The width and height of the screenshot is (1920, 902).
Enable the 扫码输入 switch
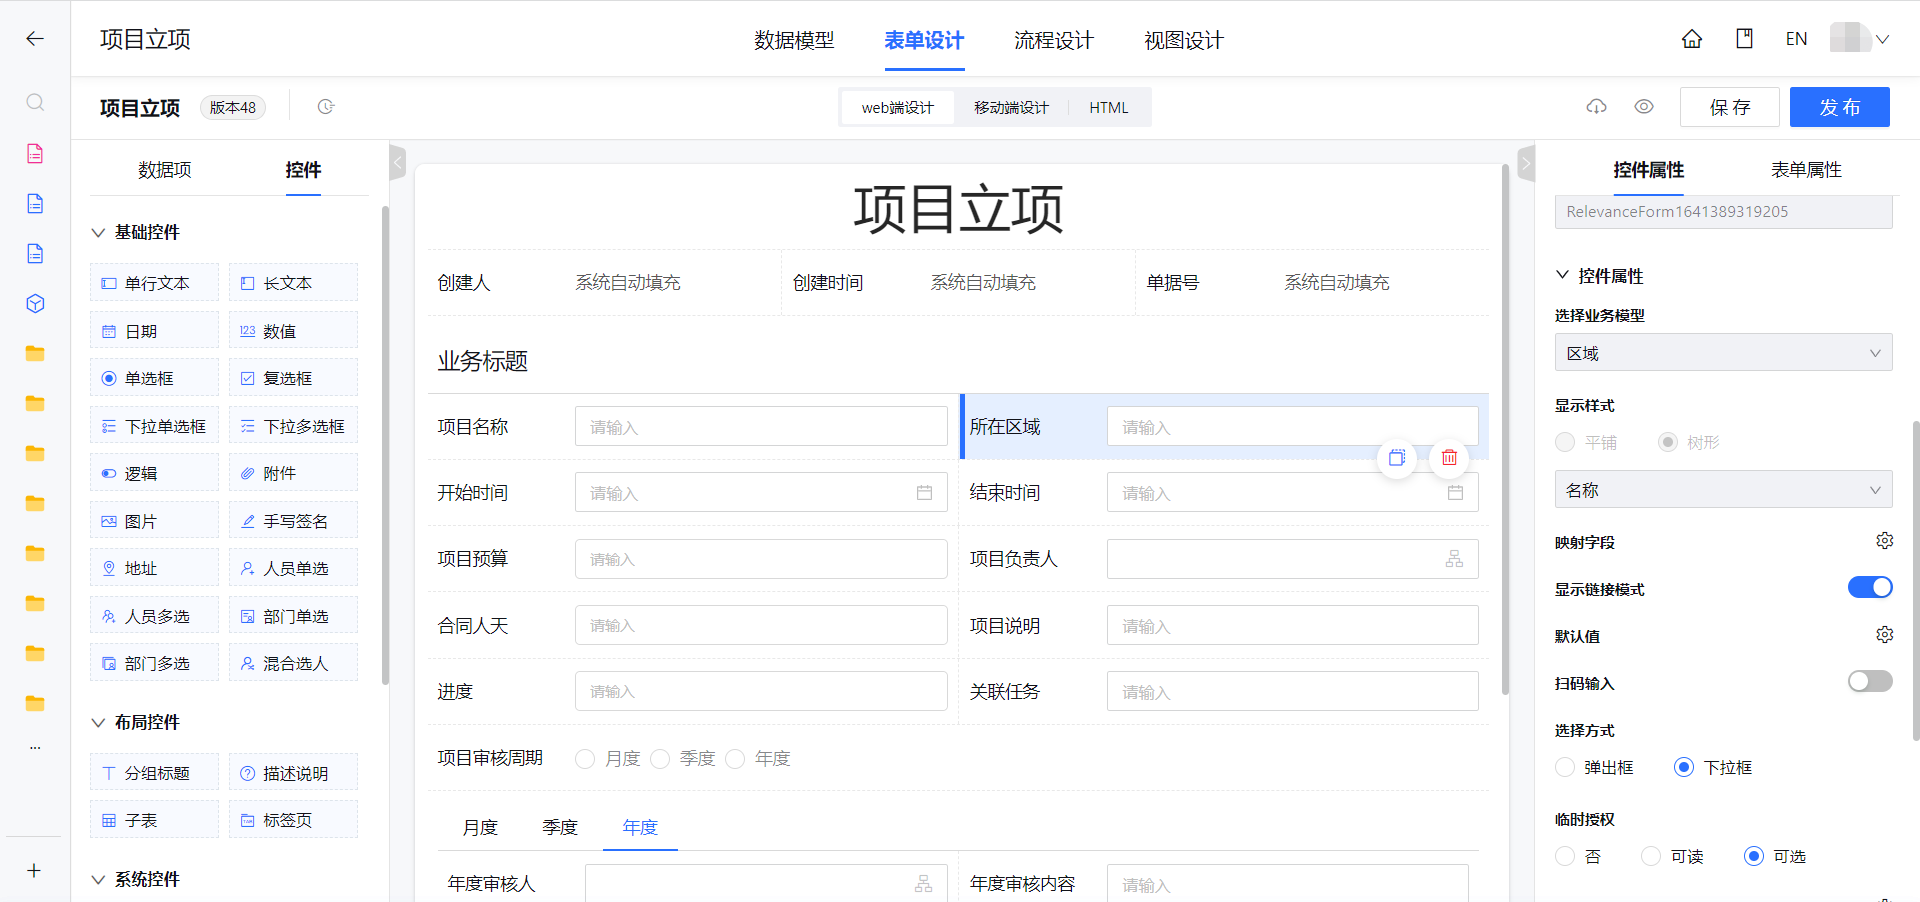1870,681
